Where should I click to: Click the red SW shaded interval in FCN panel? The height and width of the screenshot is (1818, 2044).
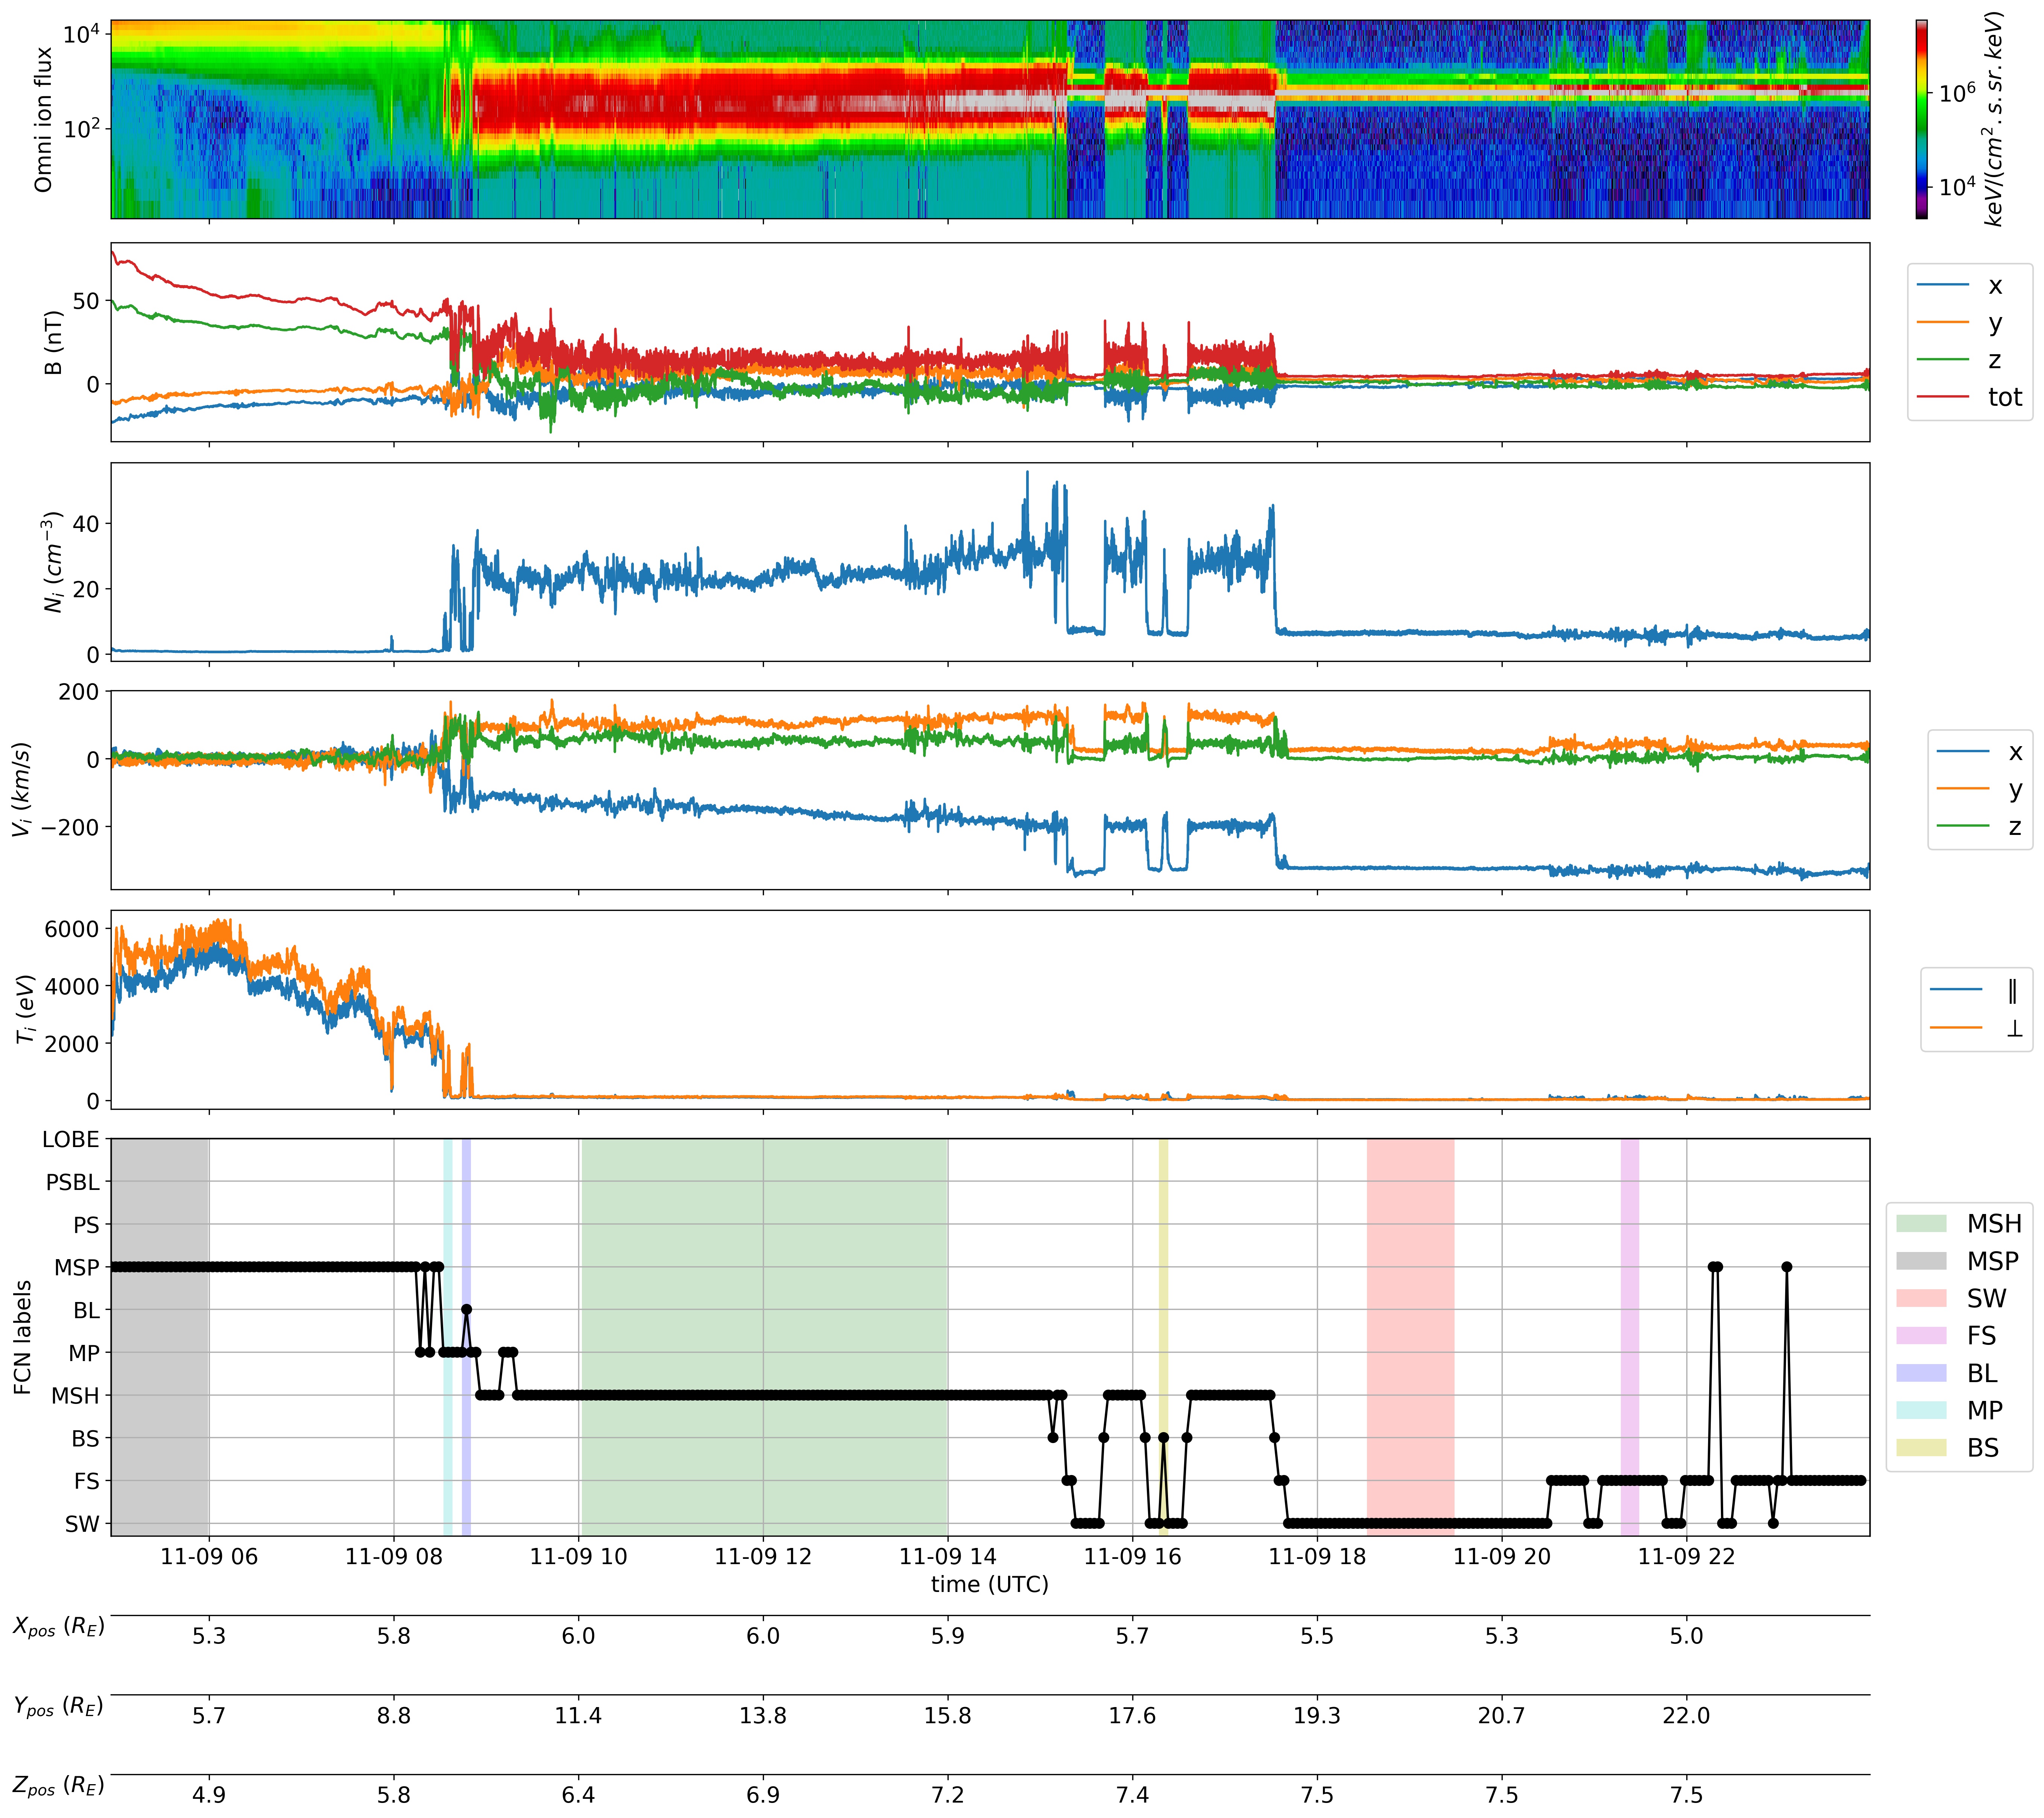coord(1410,1337)
